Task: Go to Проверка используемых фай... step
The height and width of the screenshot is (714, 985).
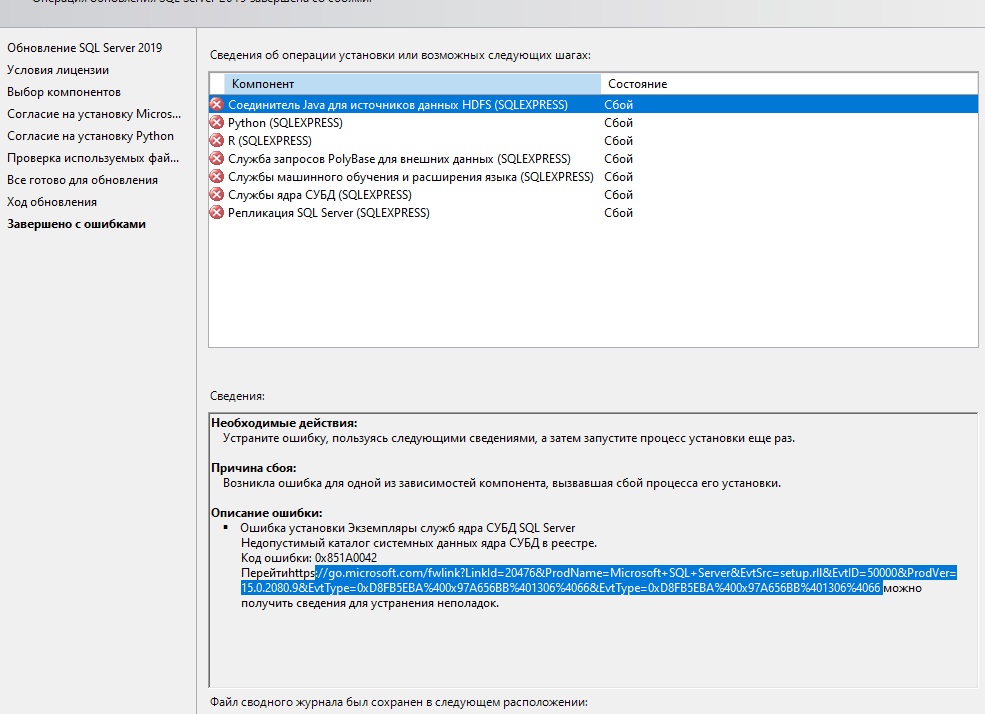Action: tap(93, 158)
